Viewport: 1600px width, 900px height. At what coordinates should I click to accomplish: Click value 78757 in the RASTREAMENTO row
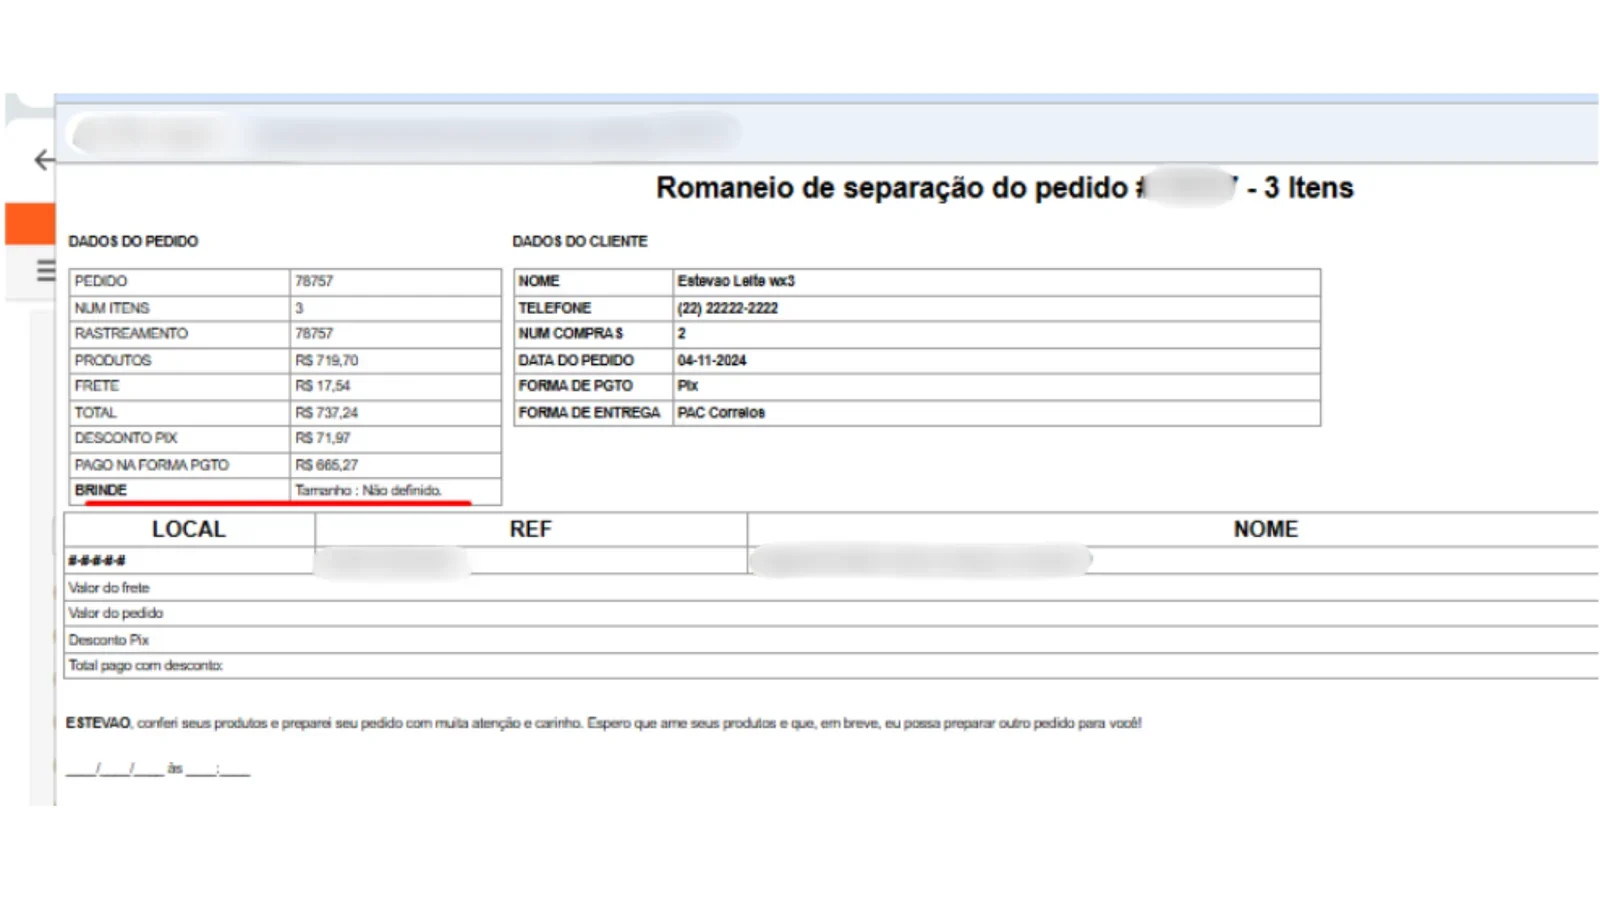pos(314,333)
